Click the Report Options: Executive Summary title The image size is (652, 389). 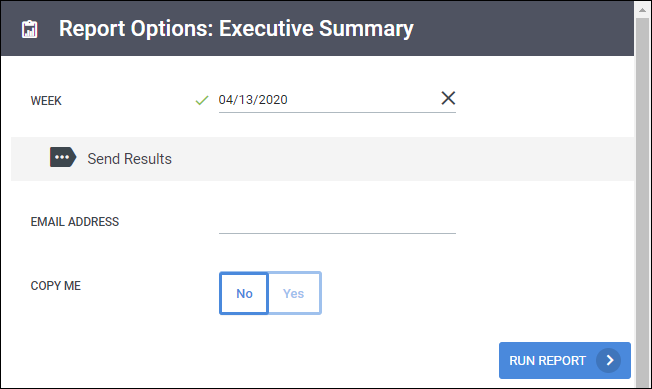pos(236,29)
